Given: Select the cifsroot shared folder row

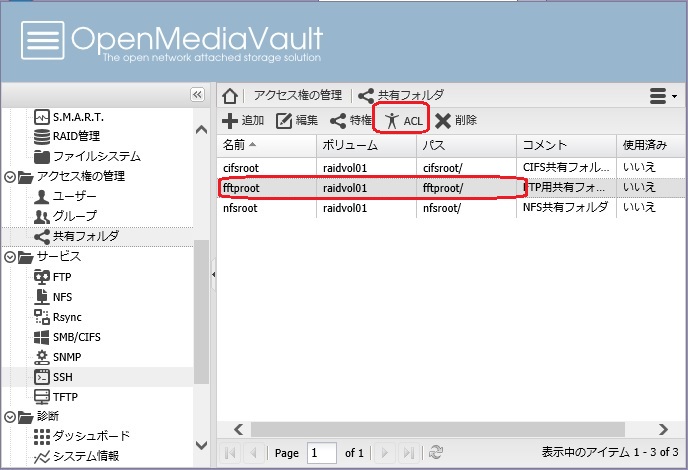Looking at the screenshot, I should [x=452, y=168].
